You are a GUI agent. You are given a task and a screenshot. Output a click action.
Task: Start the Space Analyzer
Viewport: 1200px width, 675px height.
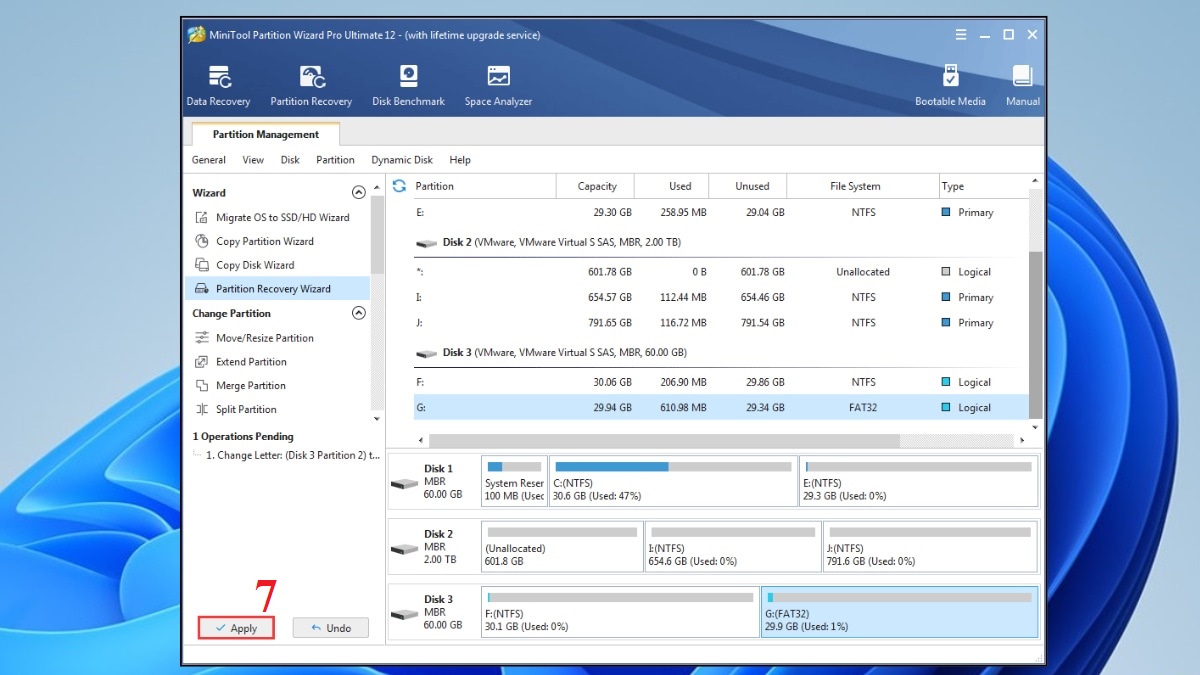[497, 84]
